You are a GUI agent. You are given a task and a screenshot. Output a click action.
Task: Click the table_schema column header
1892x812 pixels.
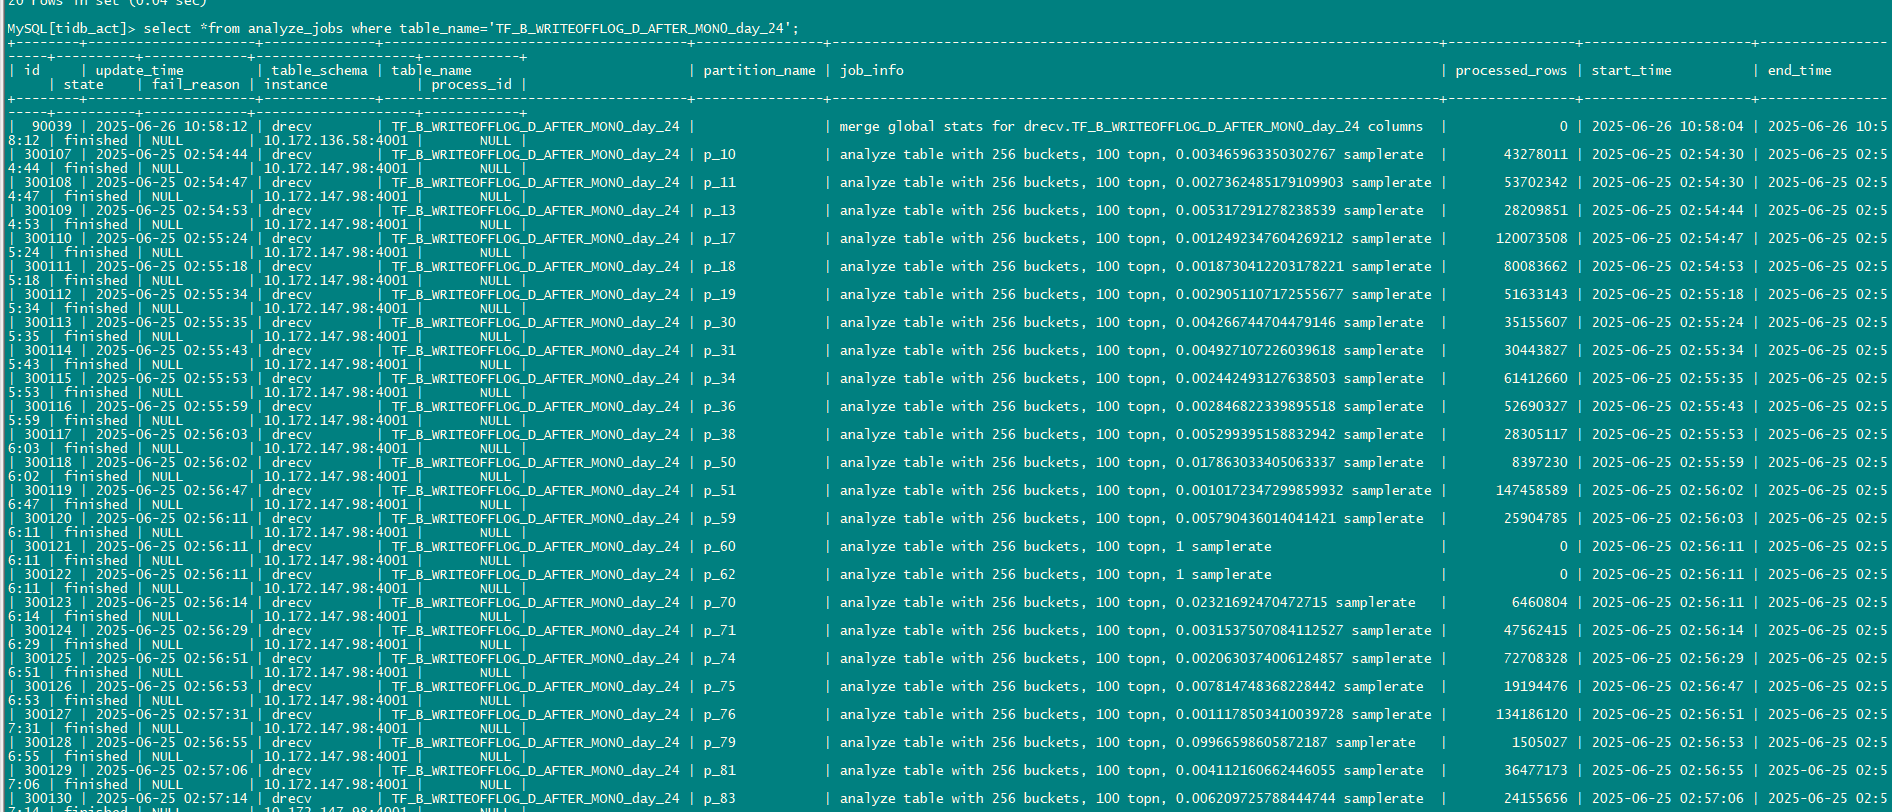(x=319, y=70)
